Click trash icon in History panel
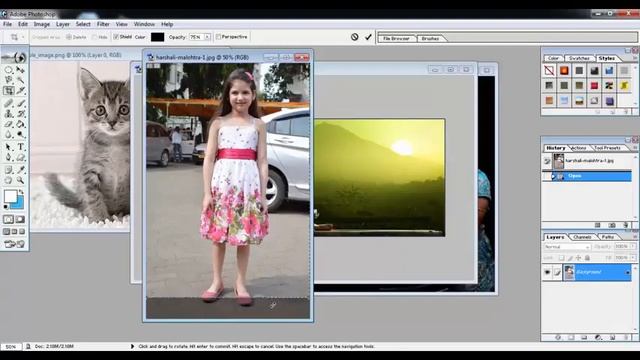Image resolution: width=640 pixels, height=360 pixels. click(x=626, y=225)
